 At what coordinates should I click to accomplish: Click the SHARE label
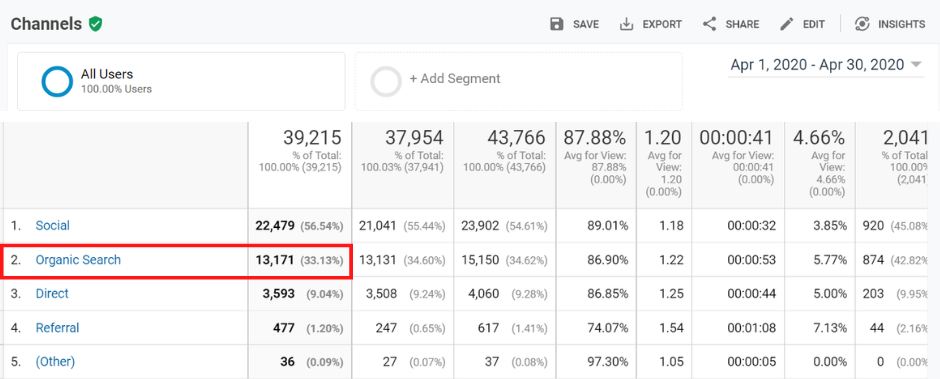pyautogui.click(x=742, y=25)
